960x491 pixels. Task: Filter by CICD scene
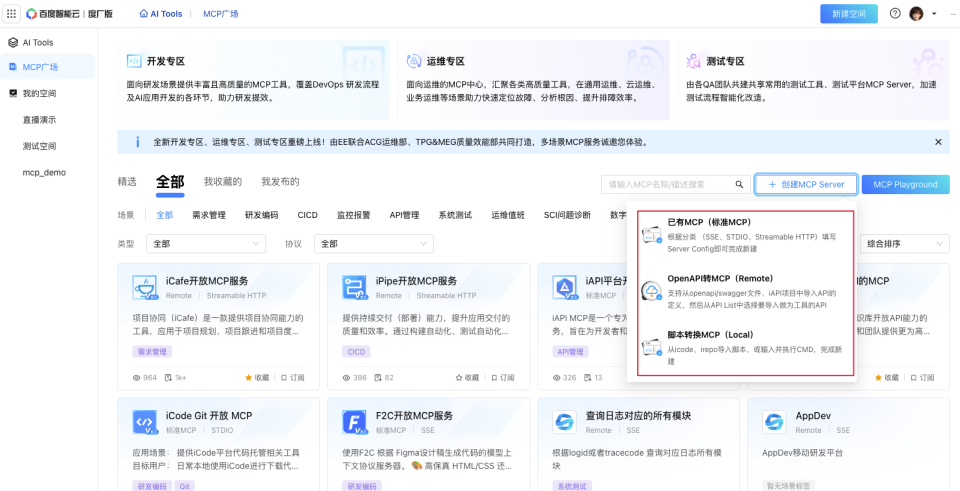coord(307,215)
